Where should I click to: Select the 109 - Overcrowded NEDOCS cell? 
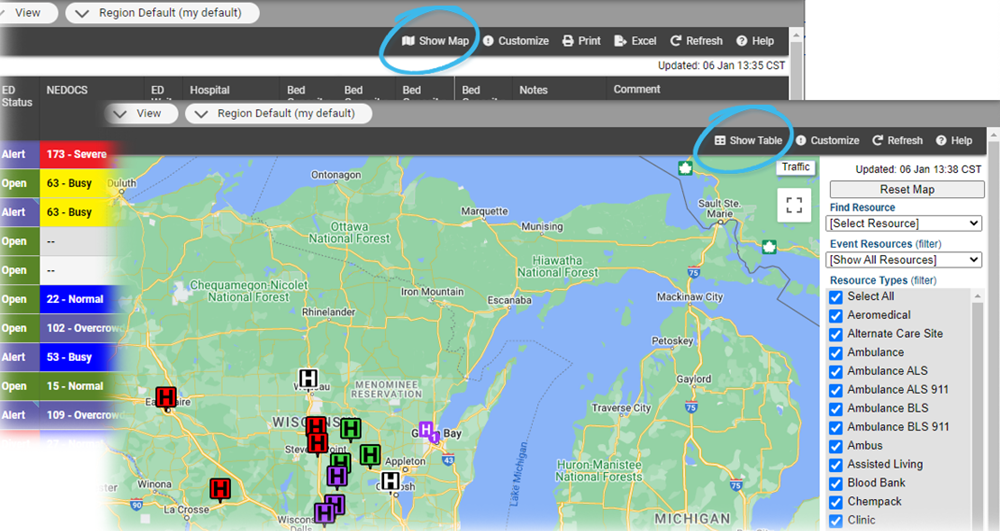tap(82, 415)
